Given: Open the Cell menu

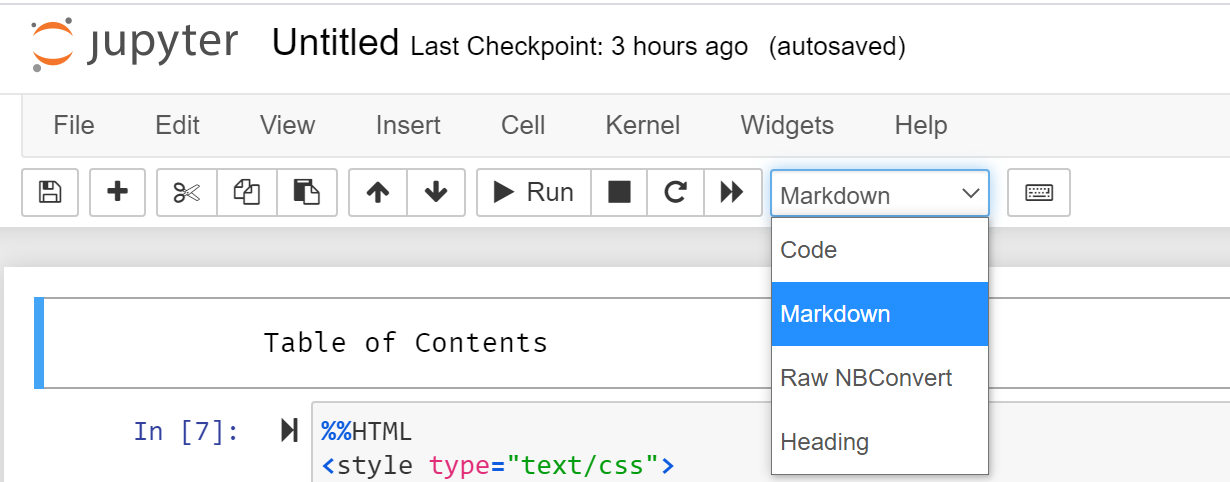Looking at the screenshot, I should [x=523, y=125].
